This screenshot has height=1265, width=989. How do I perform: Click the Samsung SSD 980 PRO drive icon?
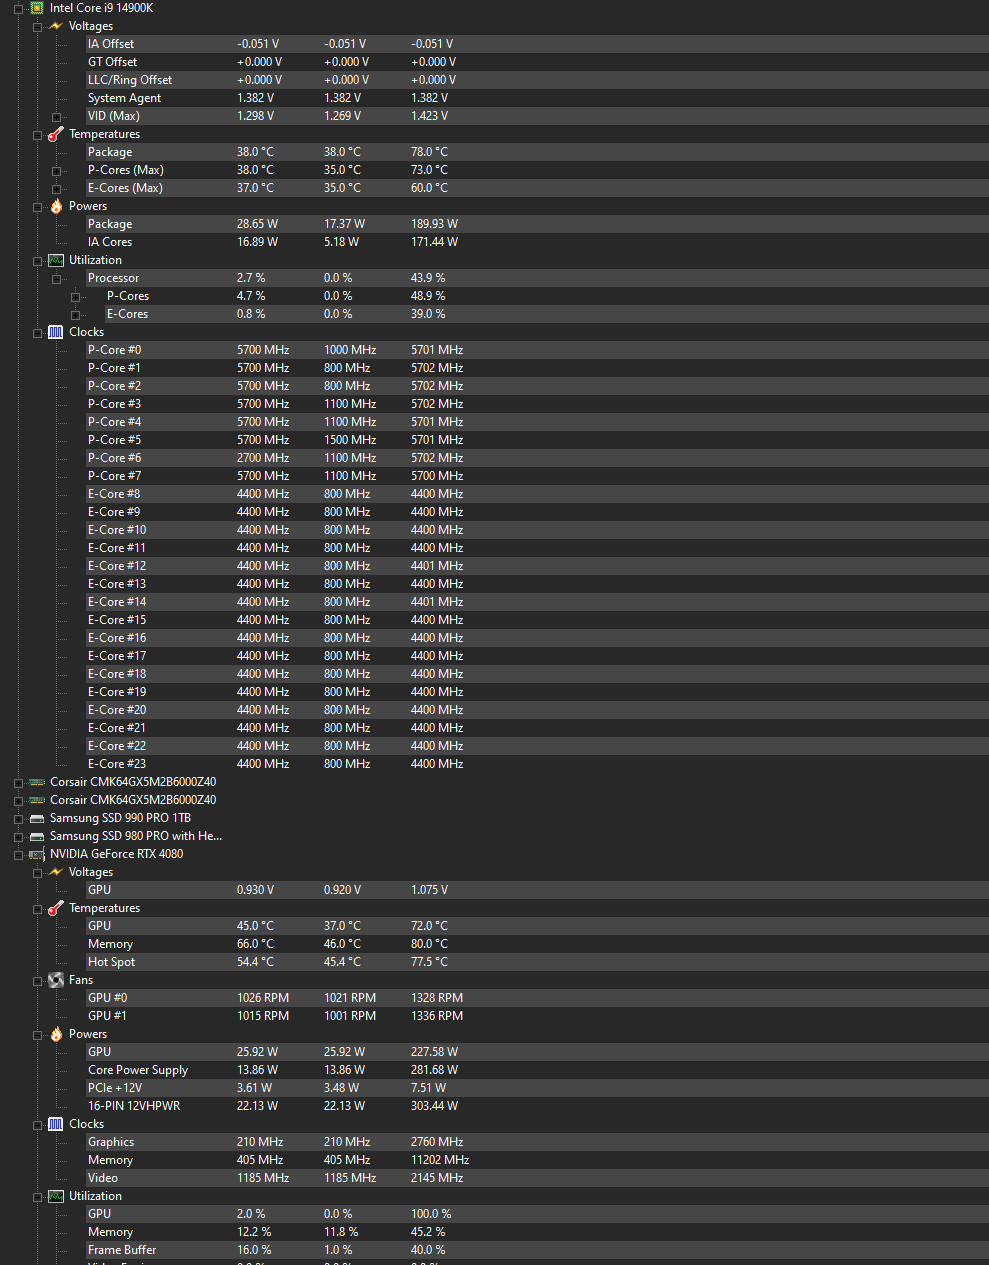point(37,836)
